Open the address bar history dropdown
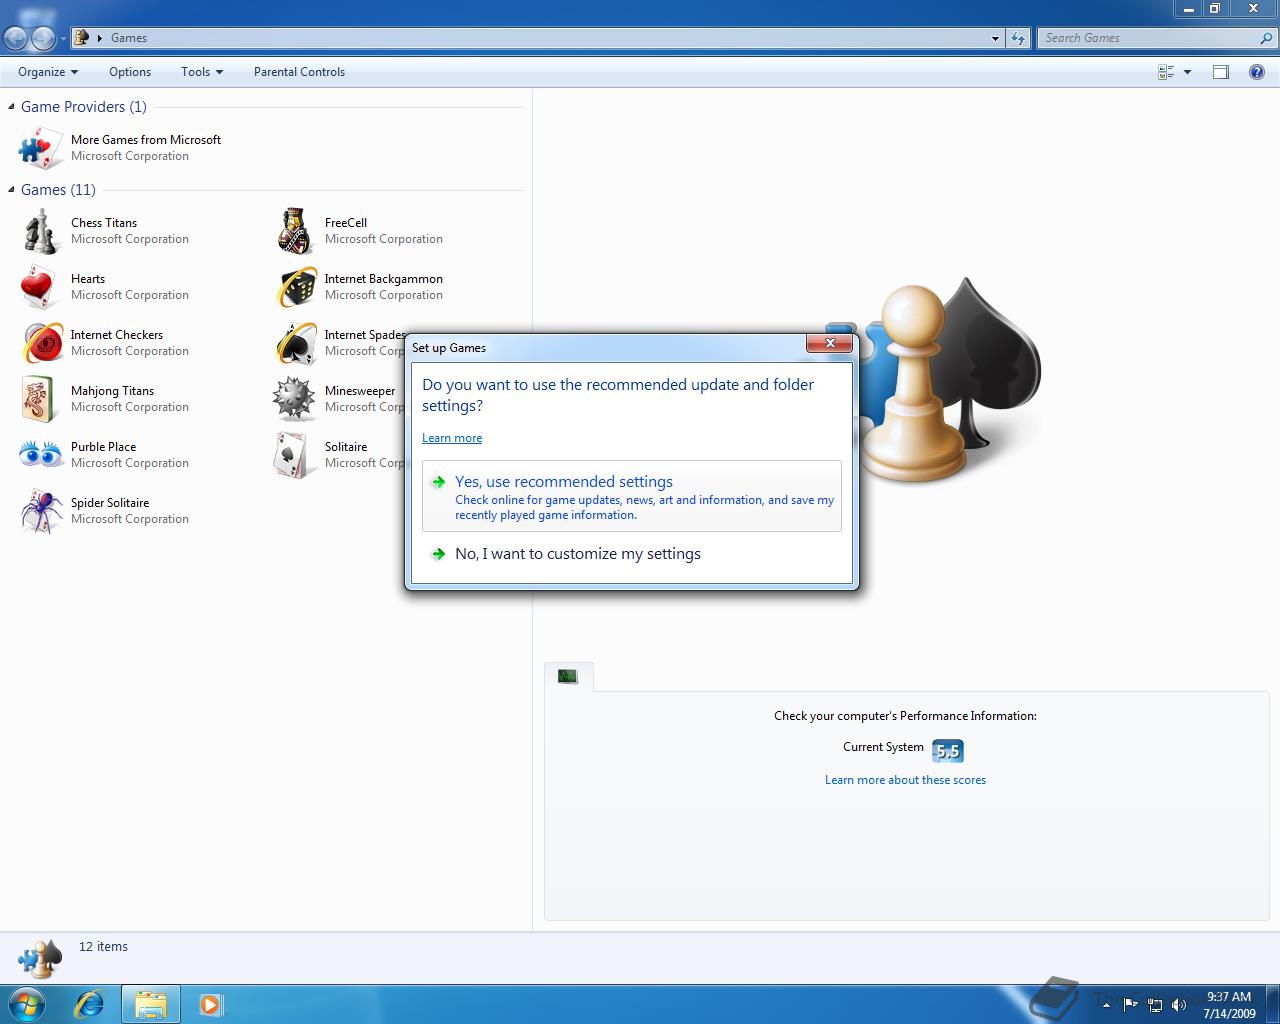Image resolution: width=1280 pixels, height=1024 pixels. [995, 38]
